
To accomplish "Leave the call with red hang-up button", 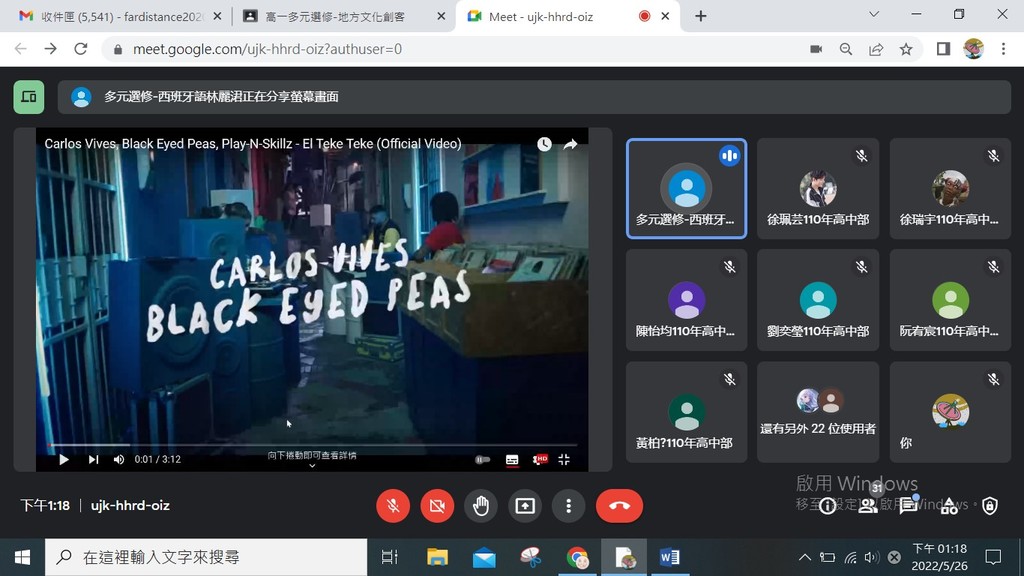I will [x=619, y=505].
